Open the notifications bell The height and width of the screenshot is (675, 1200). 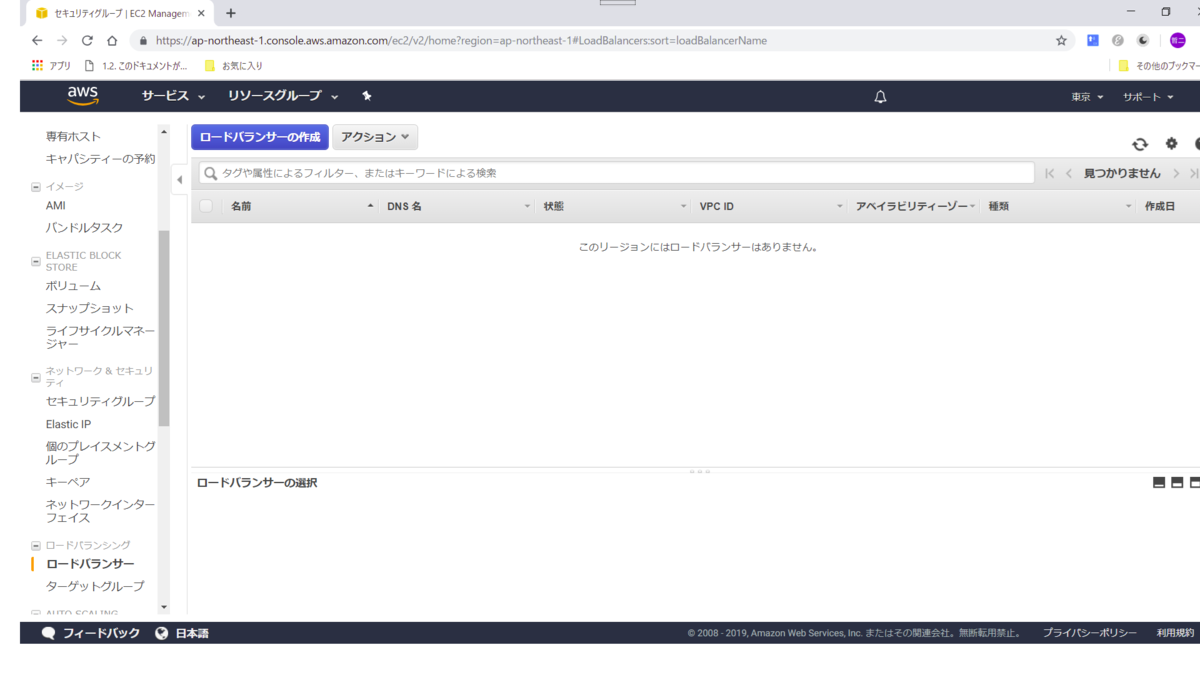(x=879, y=95)
